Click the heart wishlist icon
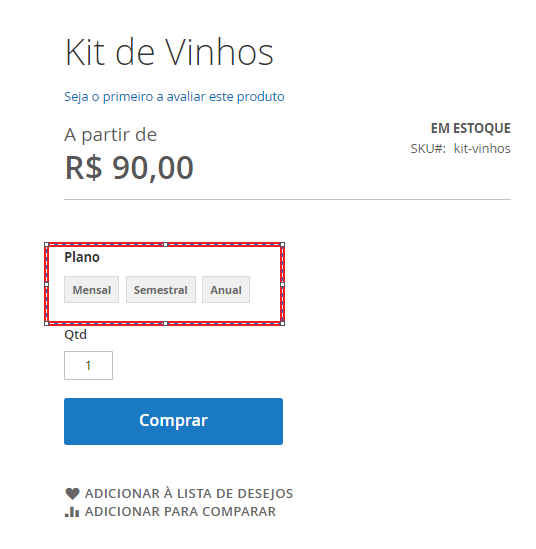Image resolution: width=536 pixels, height=549 pixels. (72, 494)
